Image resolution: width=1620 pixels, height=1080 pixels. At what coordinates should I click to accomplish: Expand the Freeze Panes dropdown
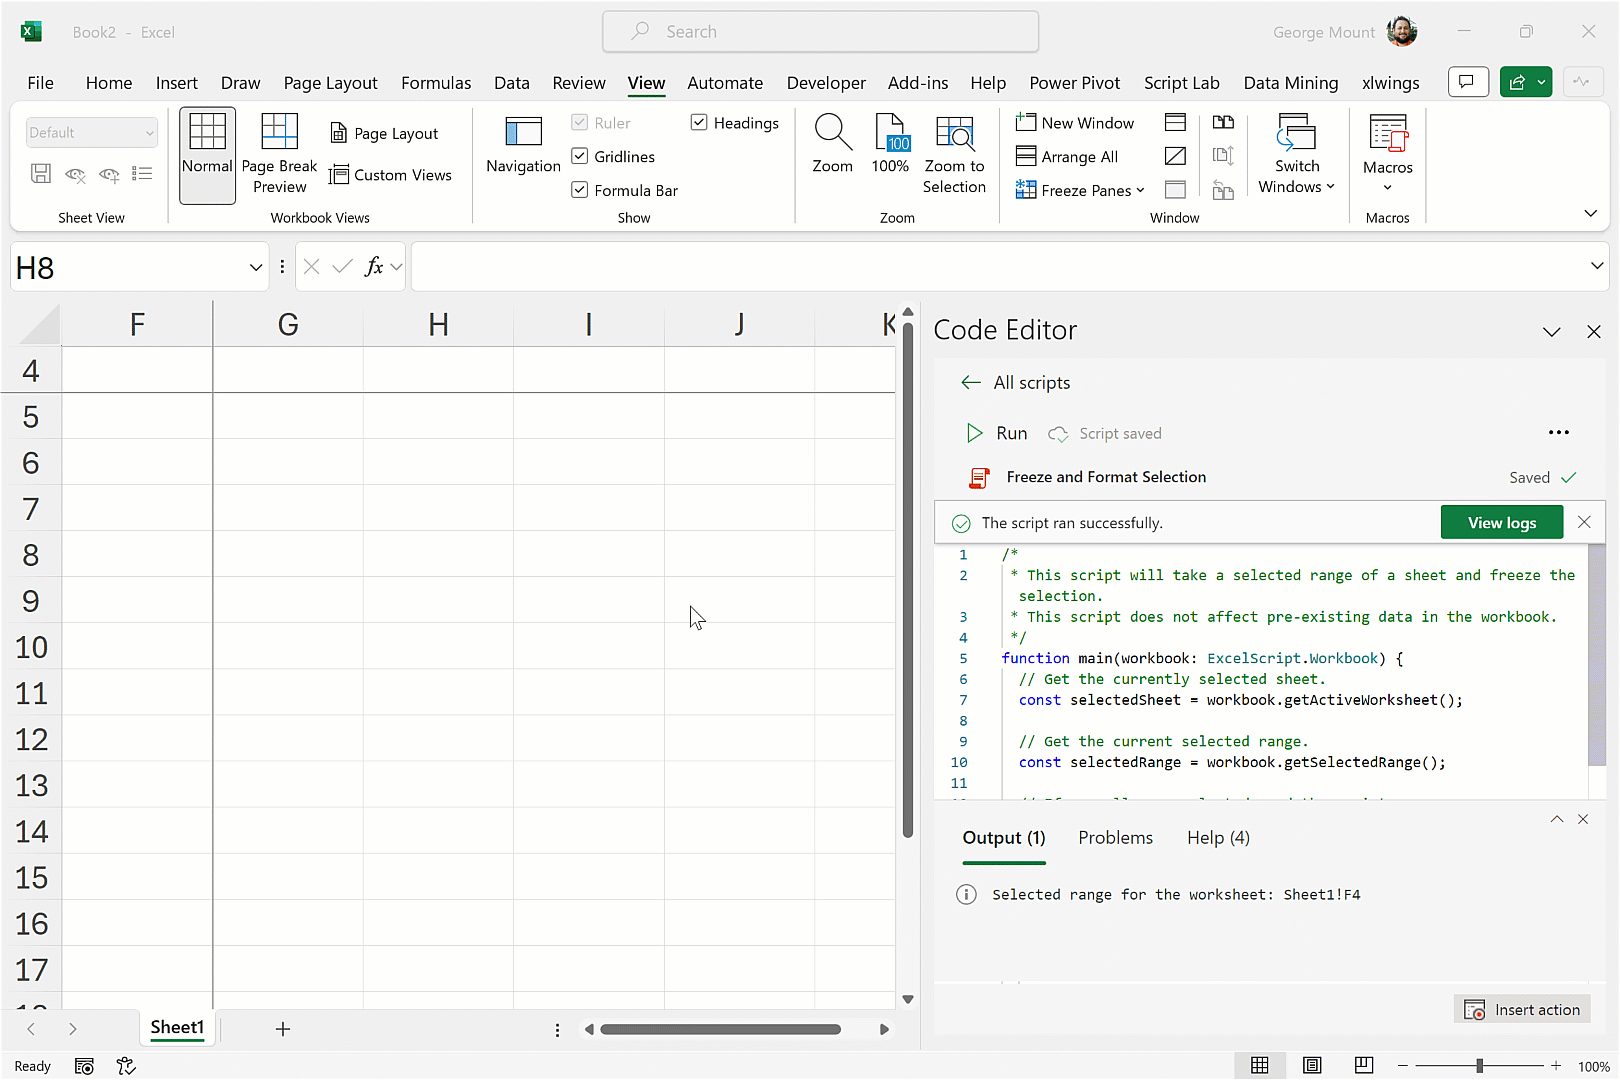(1140, 190)
